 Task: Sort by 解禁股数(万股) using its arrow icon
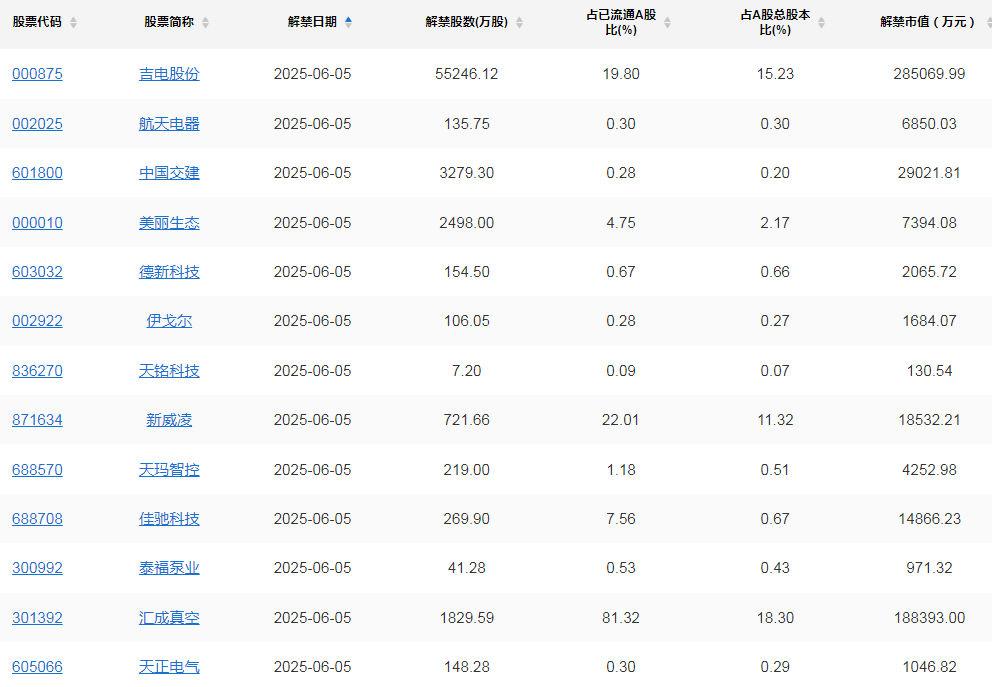point(532,22)
